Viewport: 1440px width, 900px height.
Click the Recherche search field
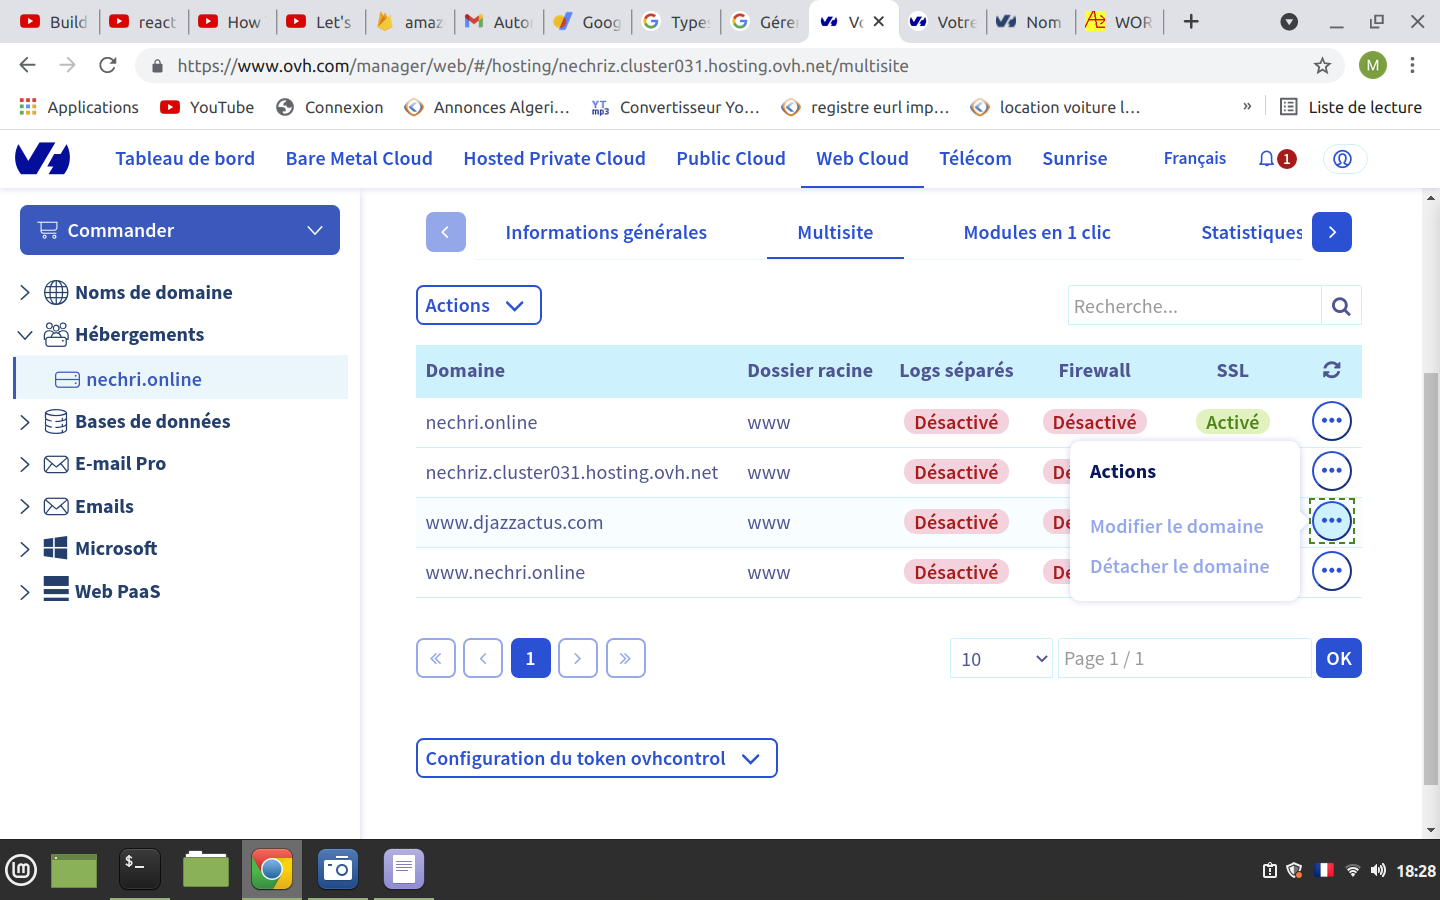(1194, 306)
